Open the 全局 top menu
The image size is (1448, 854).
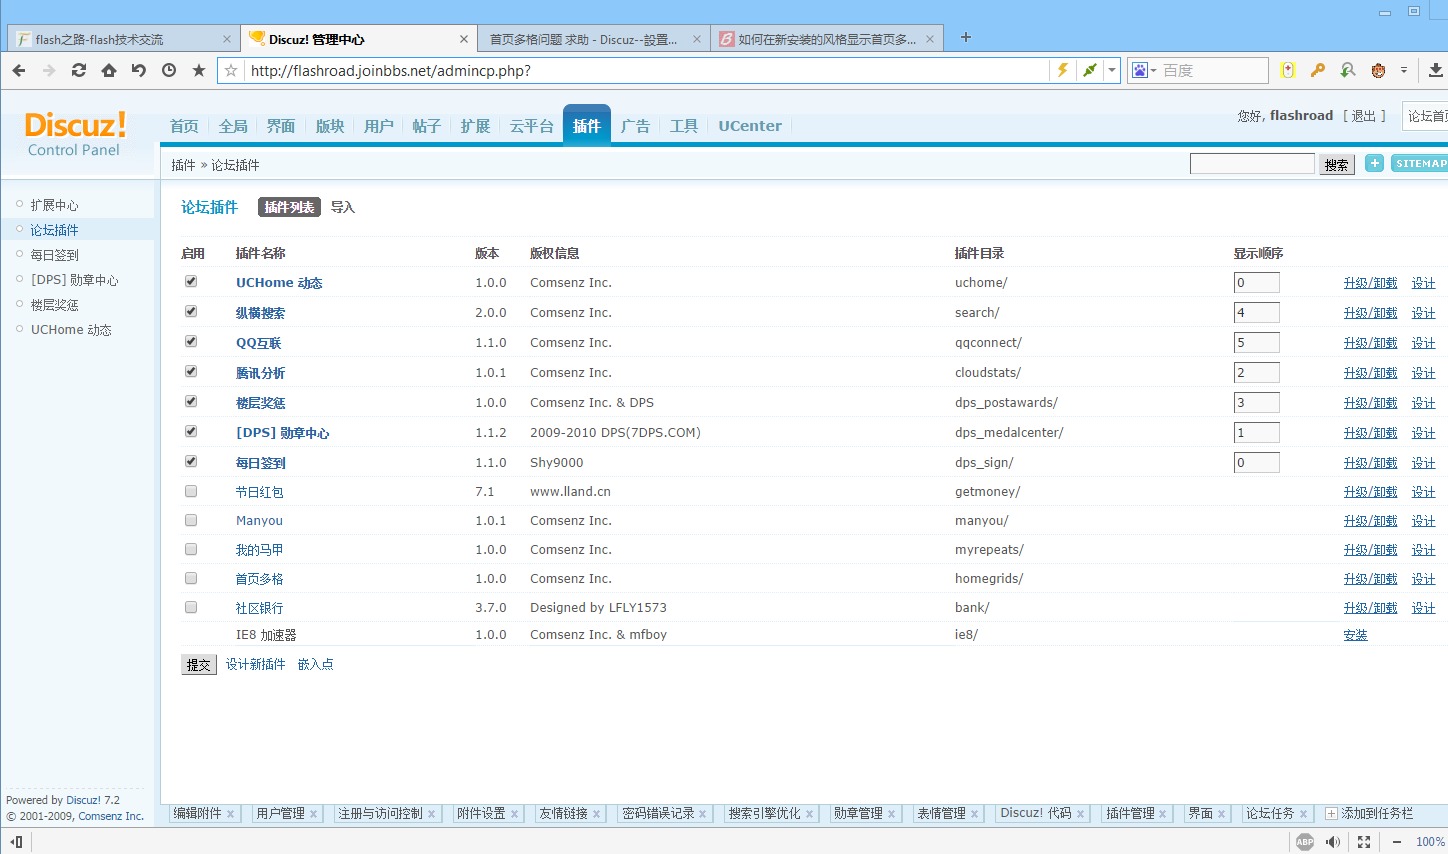(x=233, y=126)
